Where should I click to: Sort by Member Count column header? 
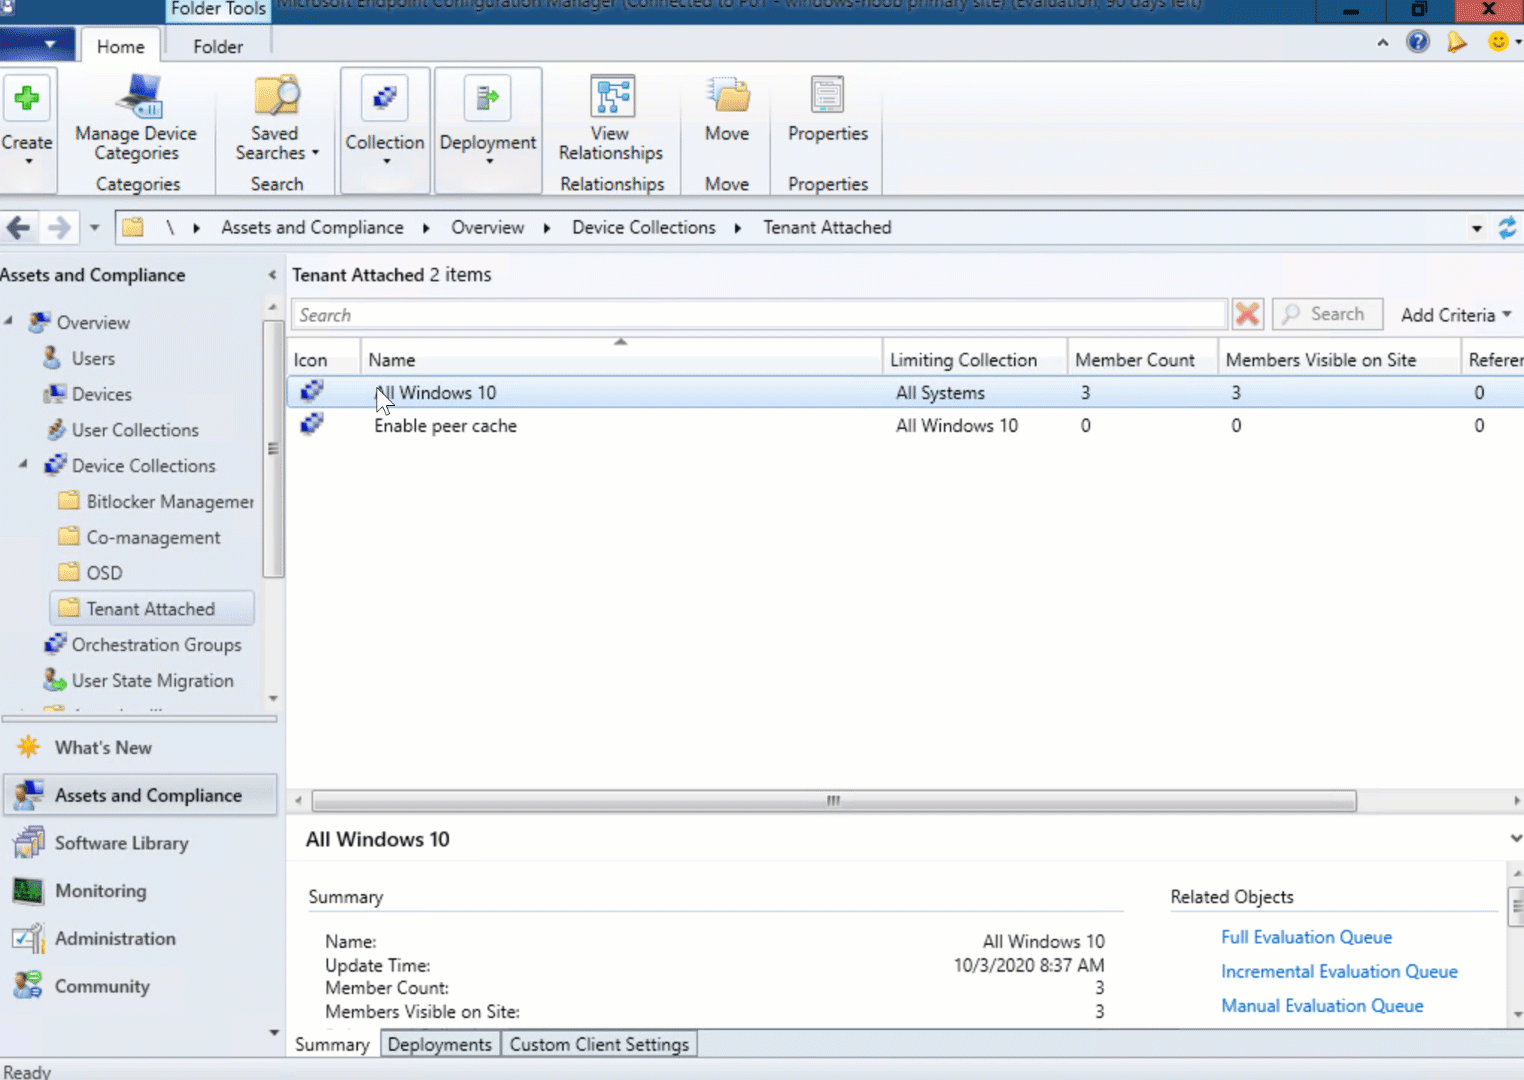coord(1142,360)
